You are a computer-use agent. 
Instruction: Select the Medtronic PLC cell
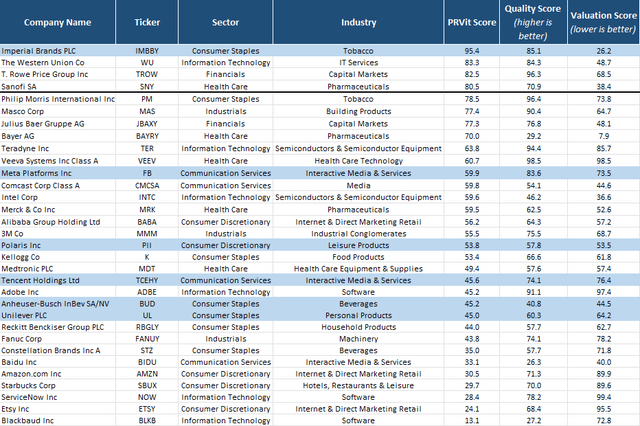58,269
